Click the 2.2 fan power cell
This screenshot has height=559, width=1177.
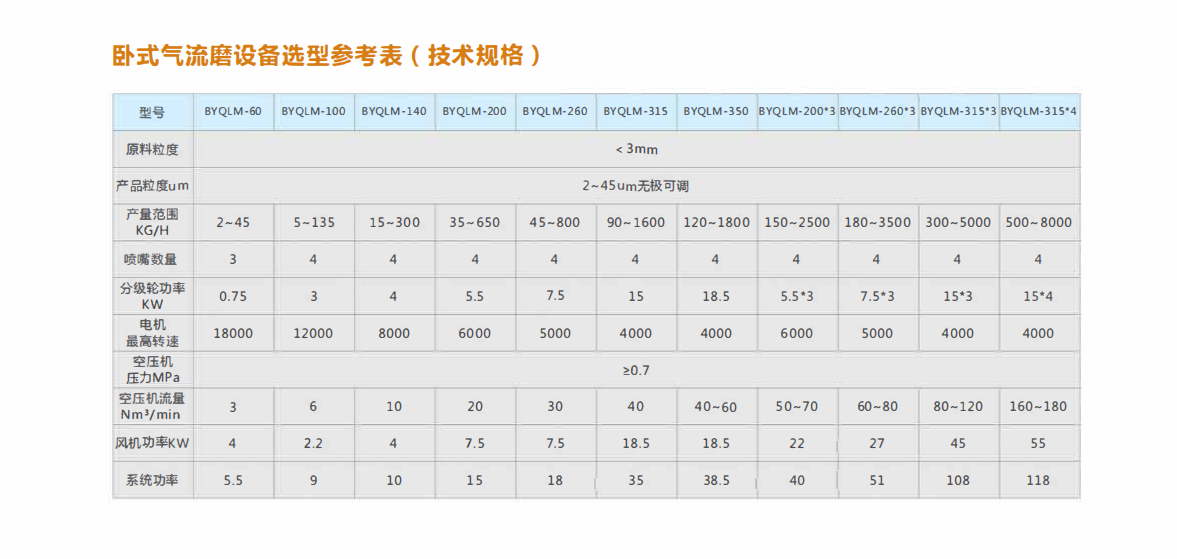tap(313, 443)
